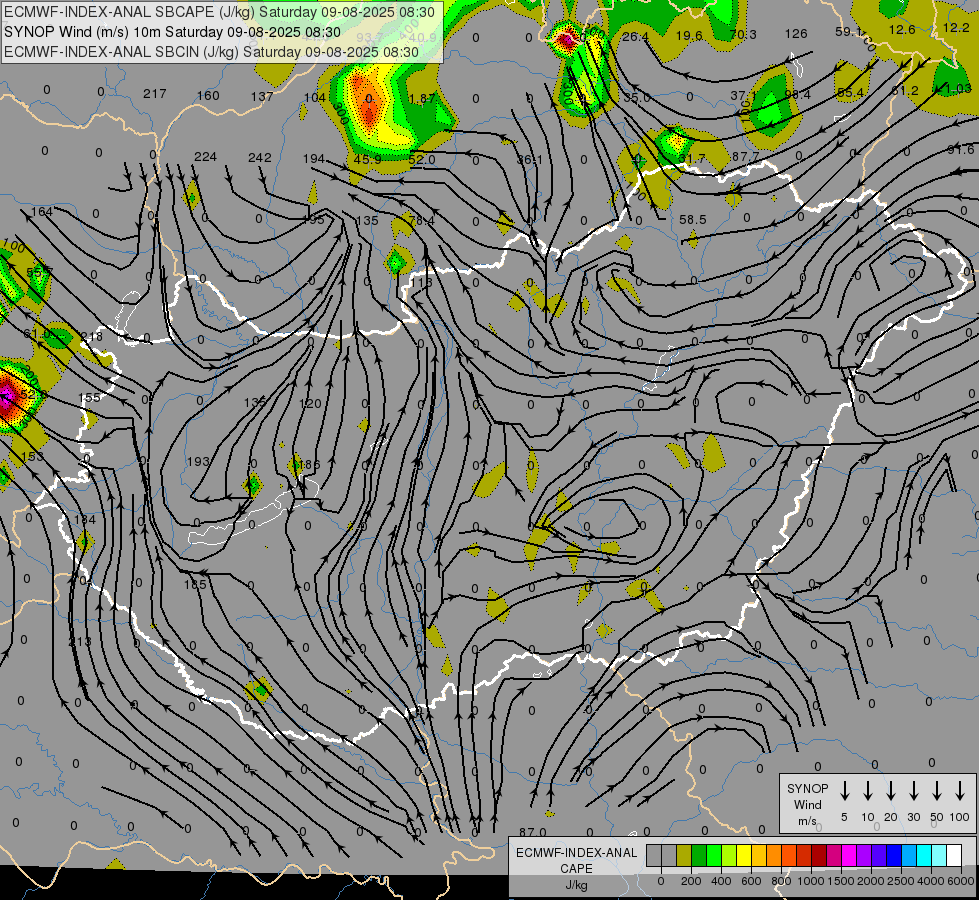This screenshot has height=900, width=979.
Task: Click the wind arrow above 10 m/s
Action: pyautogui.click(x=868, y=790)
